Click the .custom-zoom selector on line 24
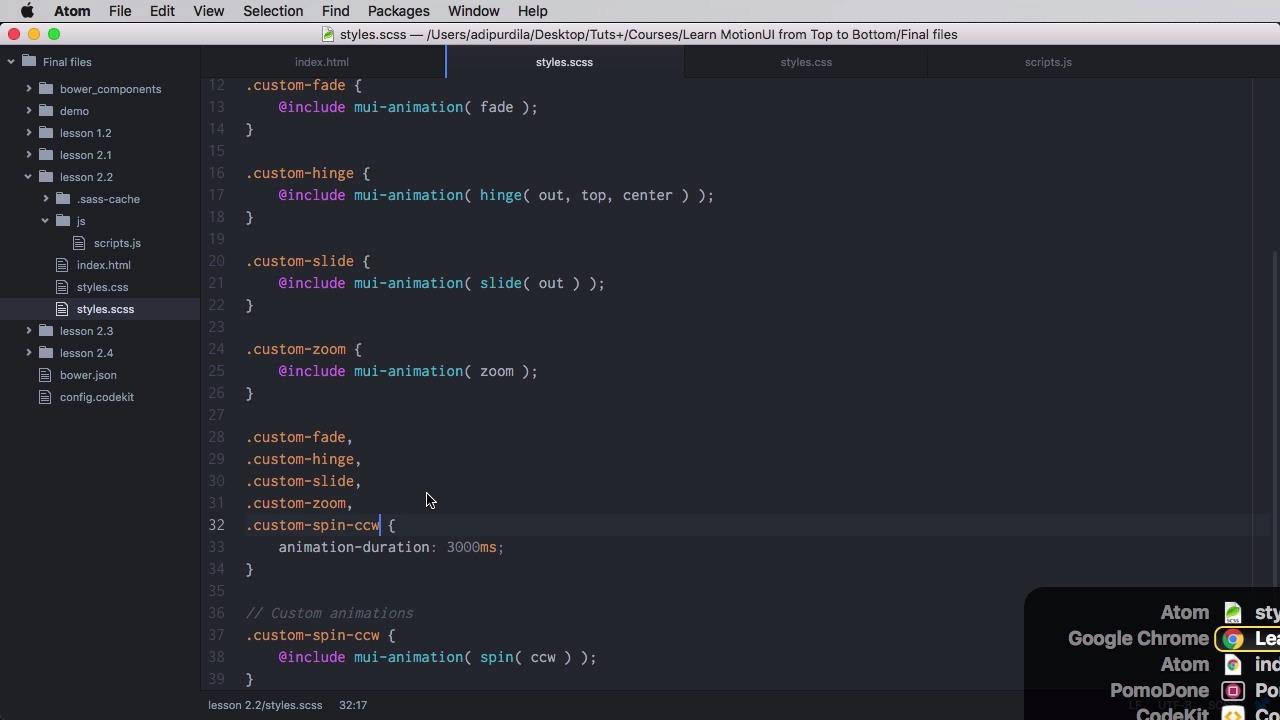The height and width of the screenshot is (720, 1280). coord(296,349)
